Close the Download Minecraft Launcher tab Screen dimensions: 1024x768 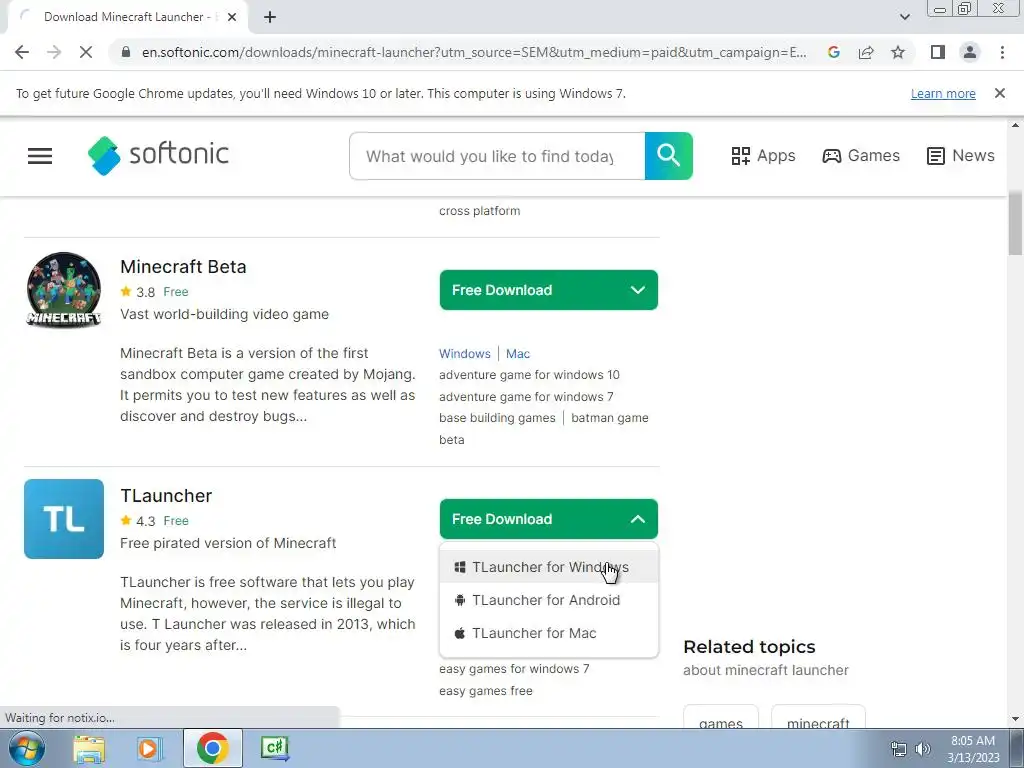(x=232, y=17)
